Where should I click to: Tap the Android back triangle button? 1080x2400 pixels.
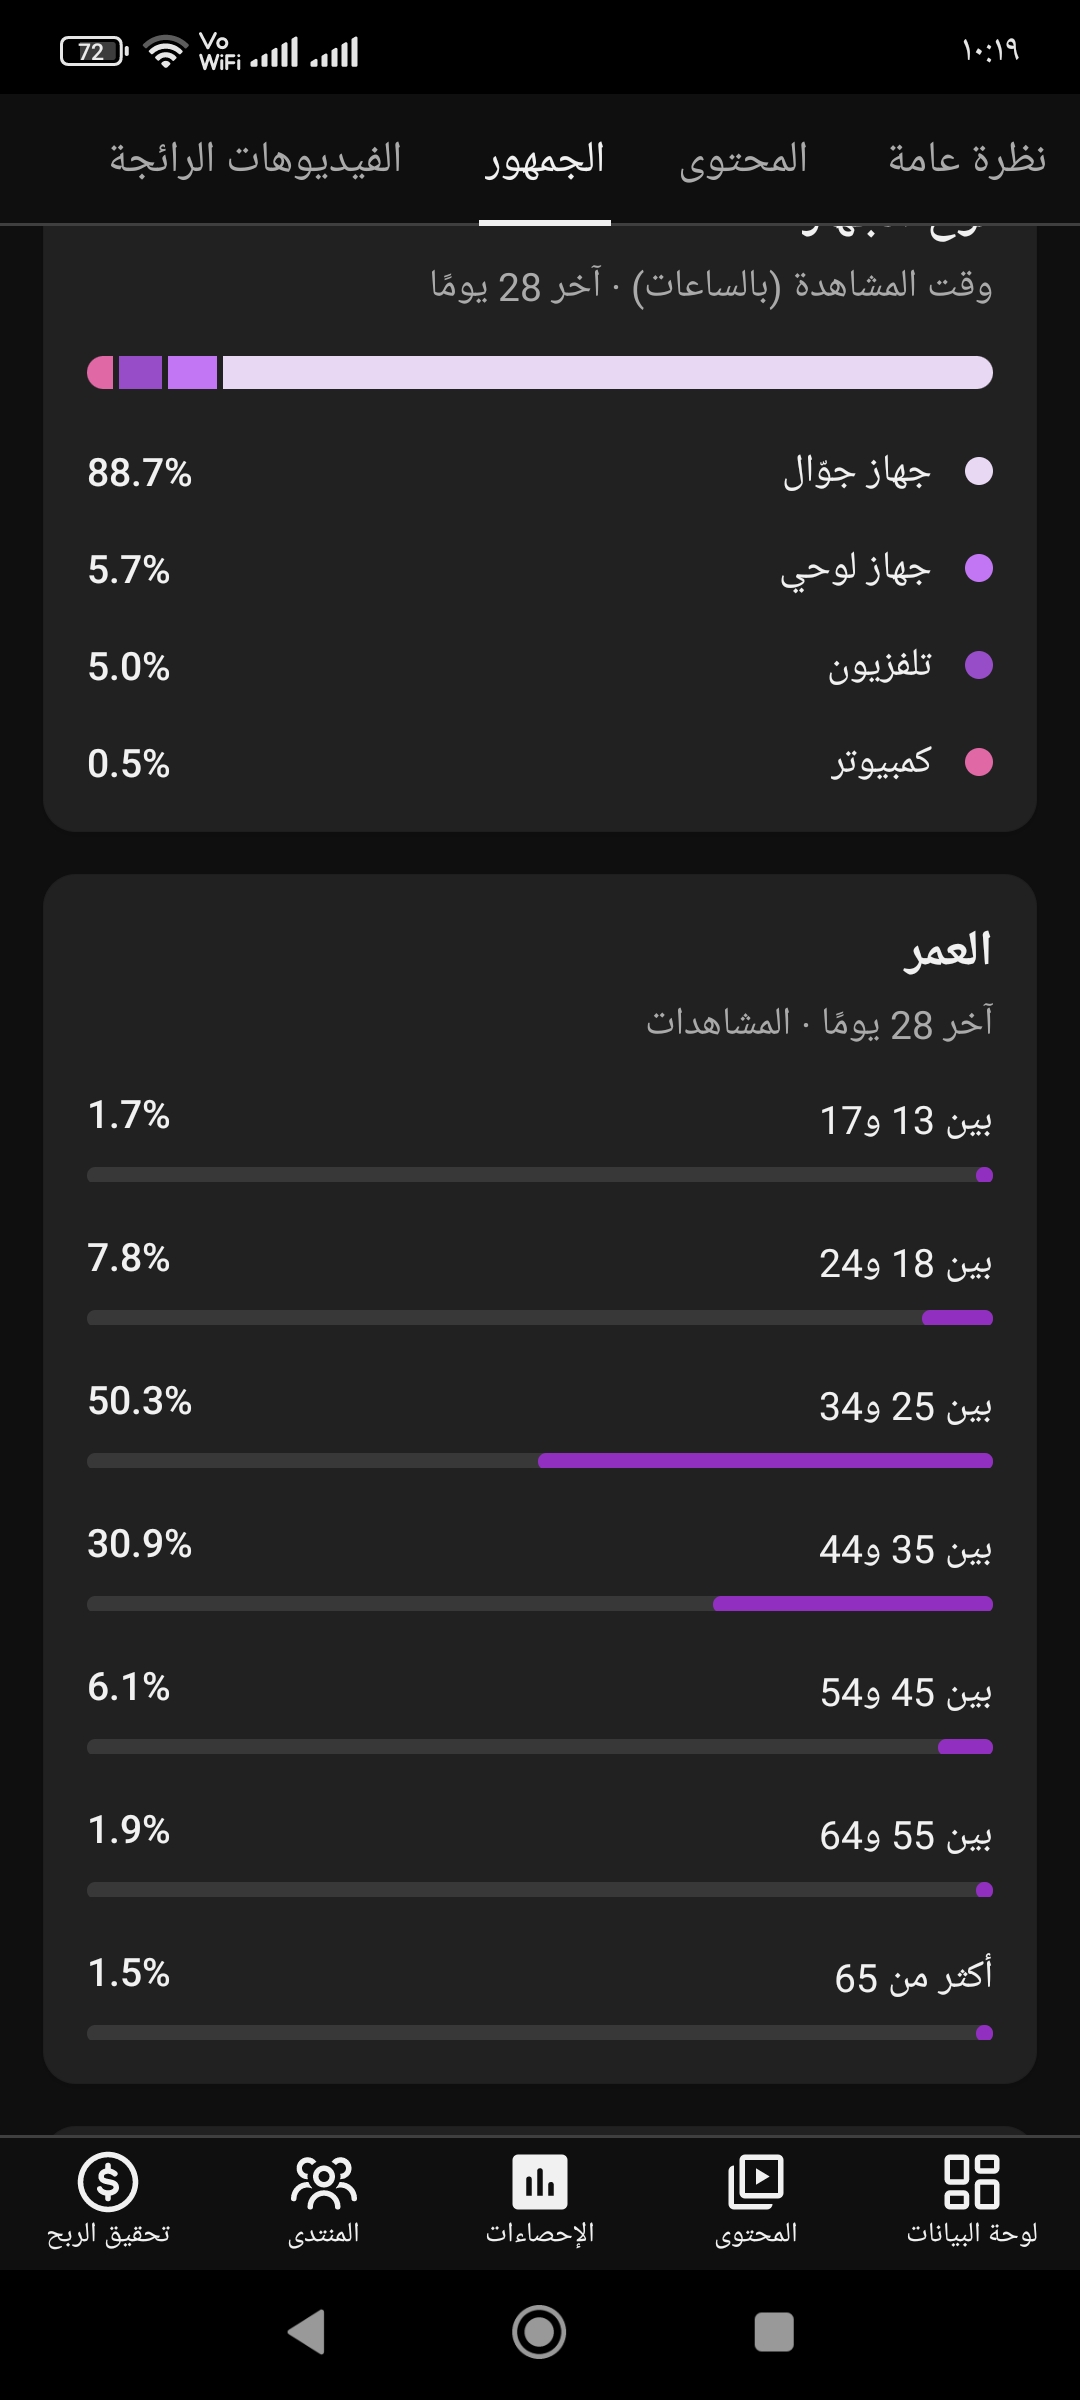click(x=306, y=2332)
